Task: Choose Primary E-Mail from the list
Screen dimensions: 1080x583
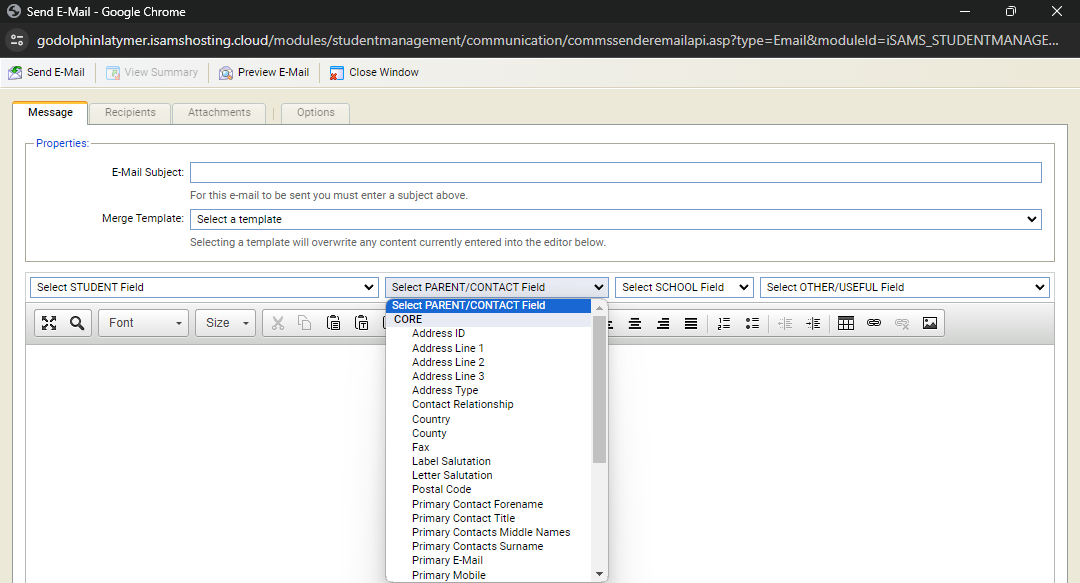Action: [447, 561]
